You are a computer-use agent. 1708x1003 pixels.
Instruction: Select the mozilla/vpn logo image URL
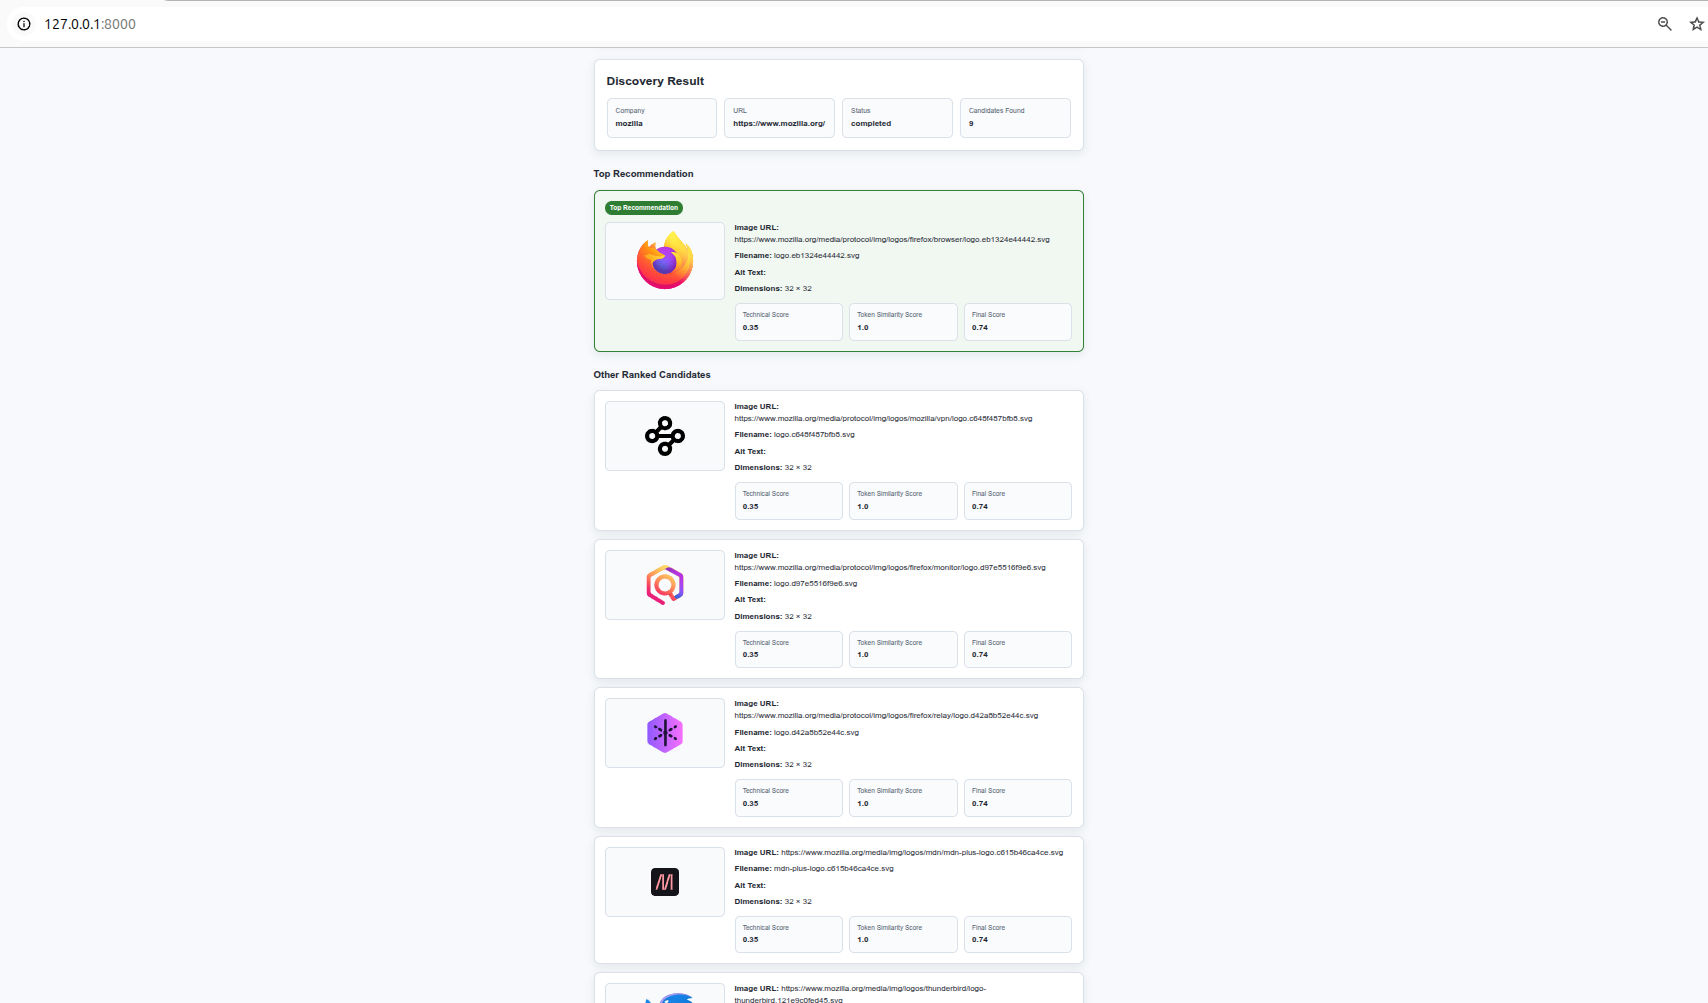pos(883,419)
